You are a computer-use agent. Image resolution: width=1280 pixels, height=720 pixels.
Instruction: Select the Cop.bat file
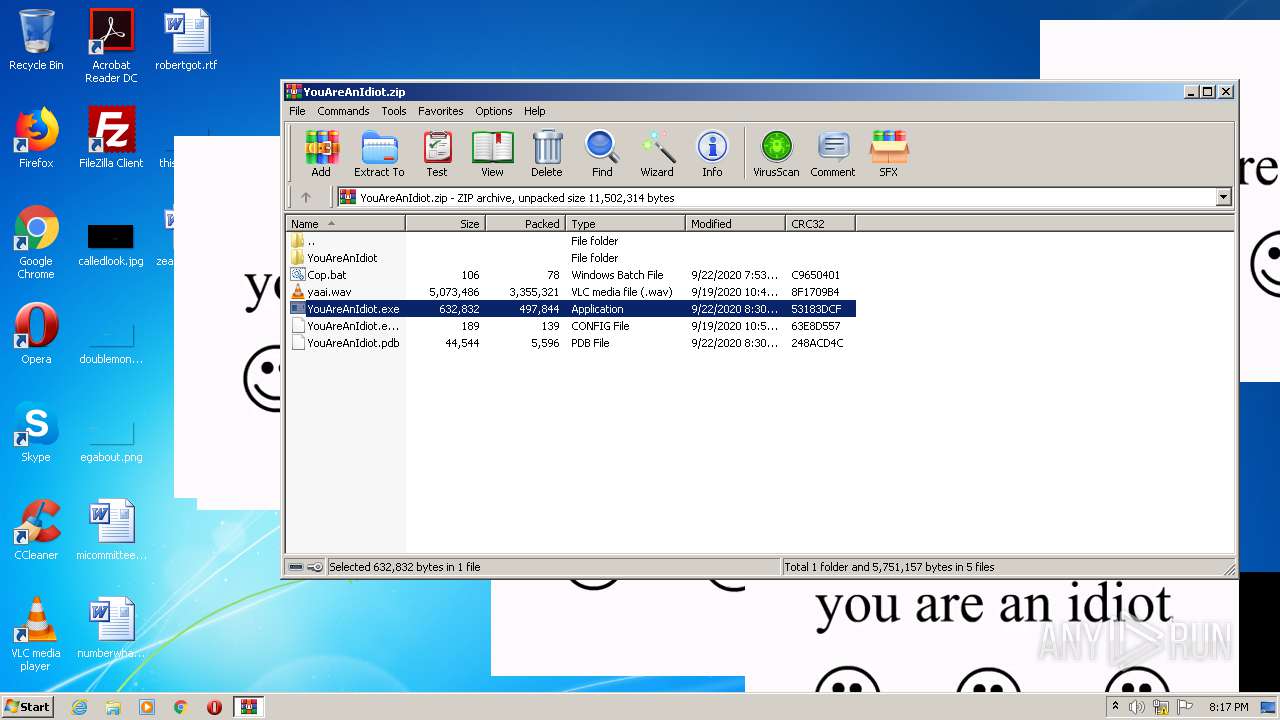pos(571,275)
